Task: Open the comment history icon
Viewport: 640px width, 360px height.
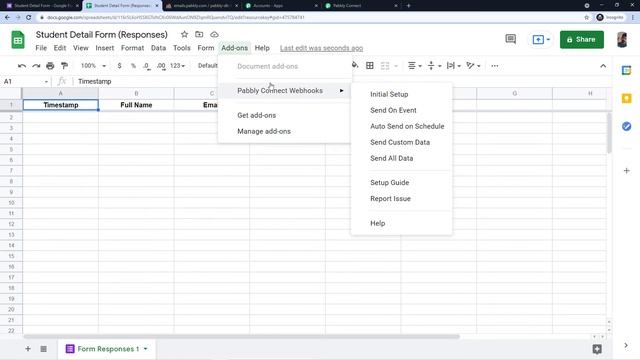Action: point(511,40)
